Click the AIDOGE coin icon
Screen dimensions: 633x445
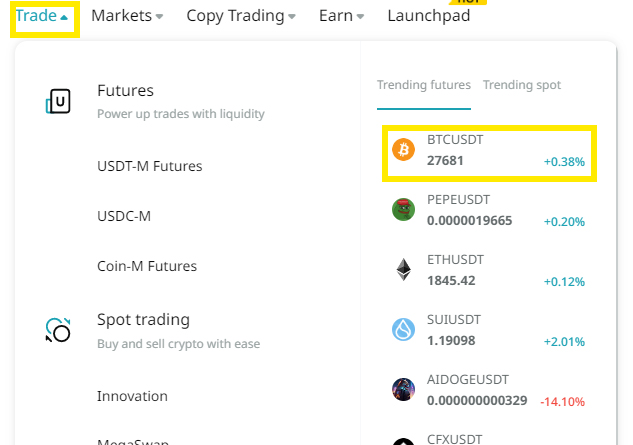click(x=404, y=389)
